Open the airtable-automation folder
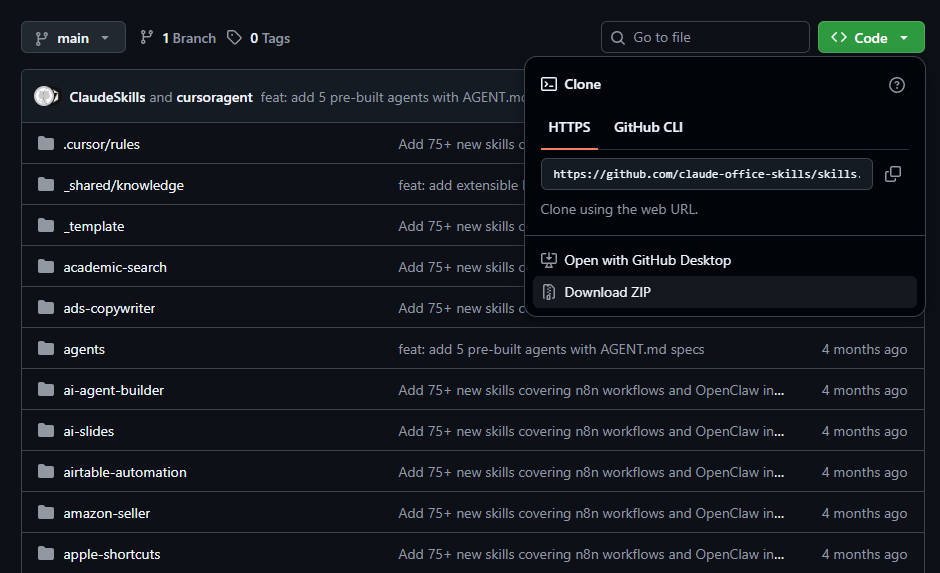The height and width of the screenshot is (573, 940). click(x=125, y=472)
